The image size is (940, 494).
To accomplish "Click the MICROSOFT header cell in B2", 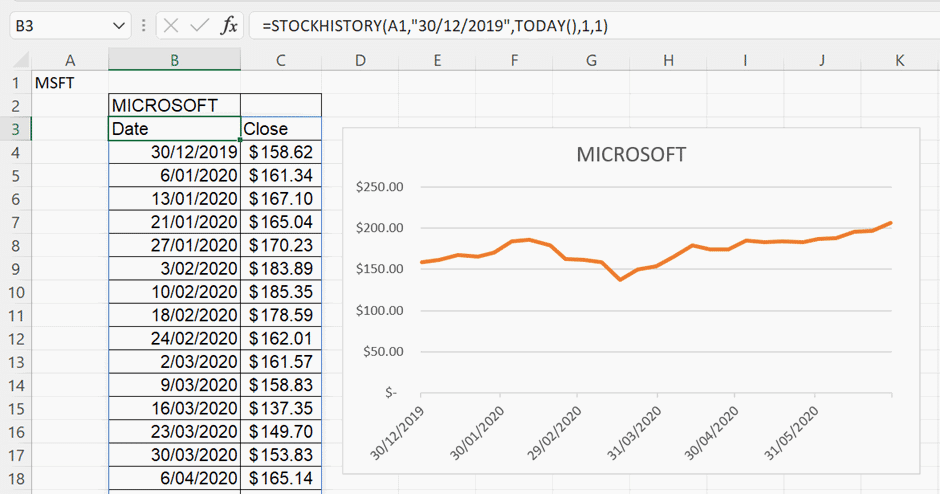I will click(x=174, y=105).
